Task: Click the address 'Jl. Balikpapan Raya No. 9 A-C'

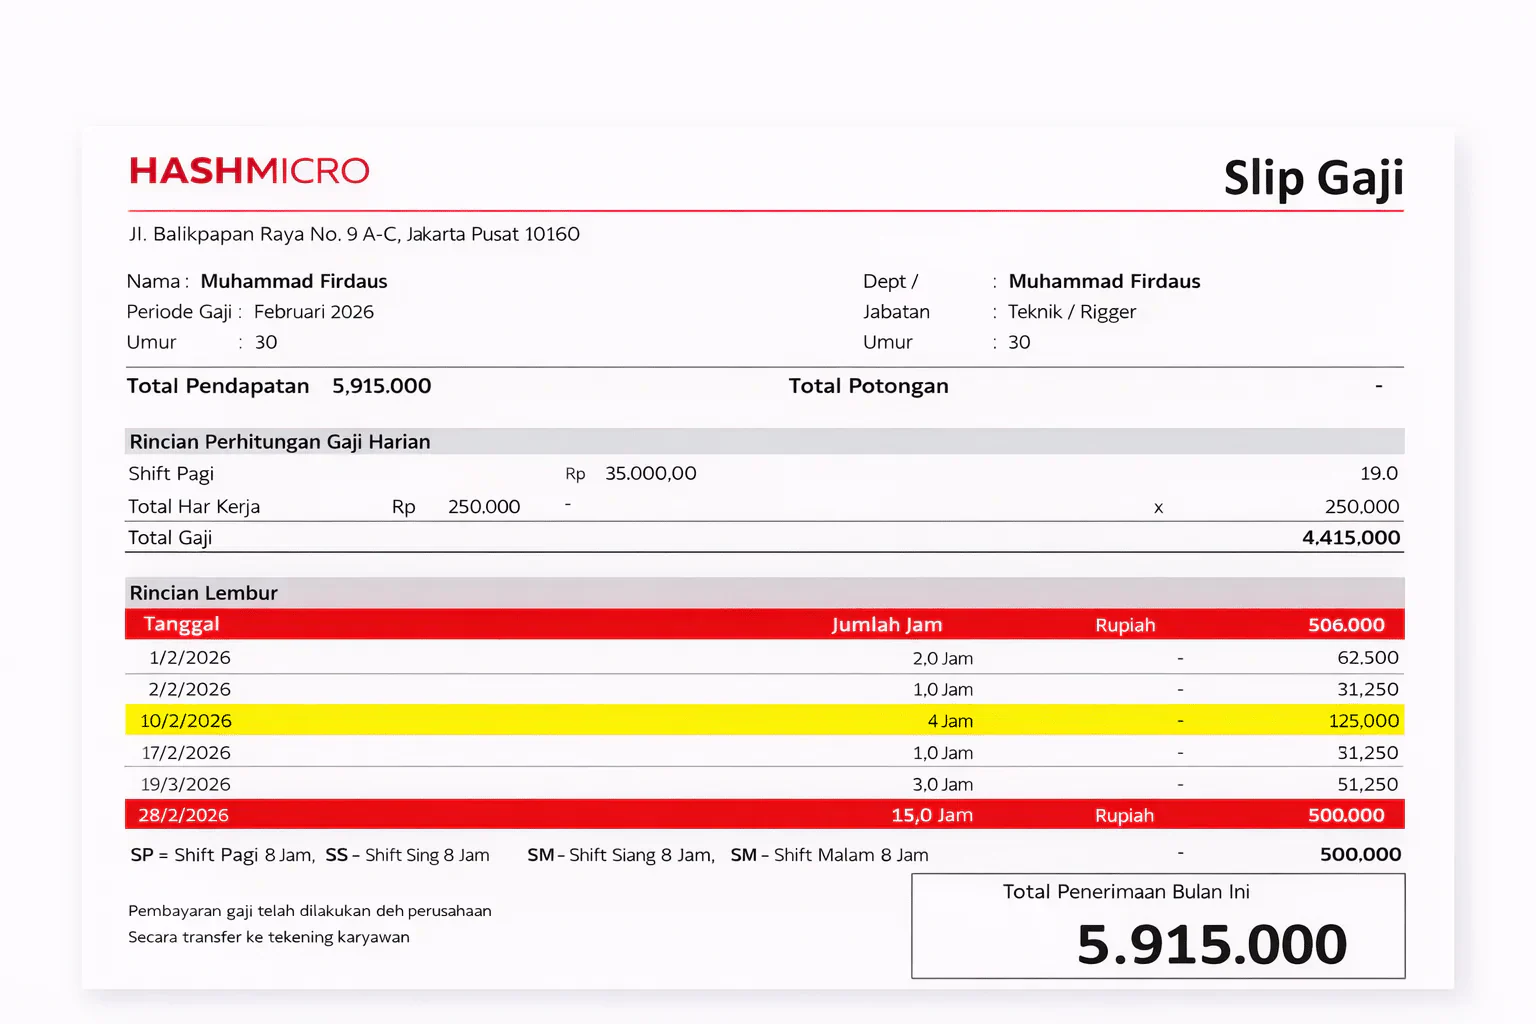Action: (265, 234)
